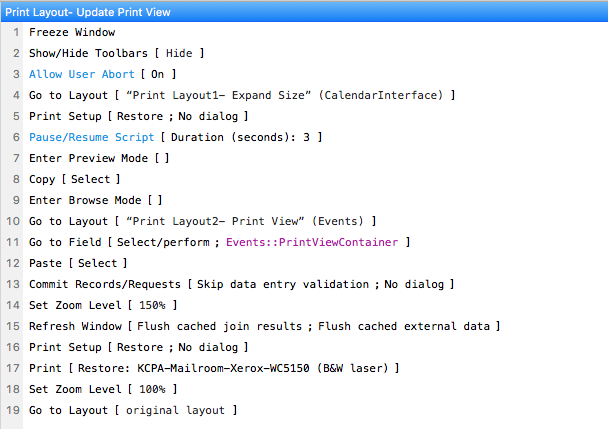The width and height of the screenshot is (608, 429).
Task: Select the Copy [ Select ] step
Action: coord(74,179)
